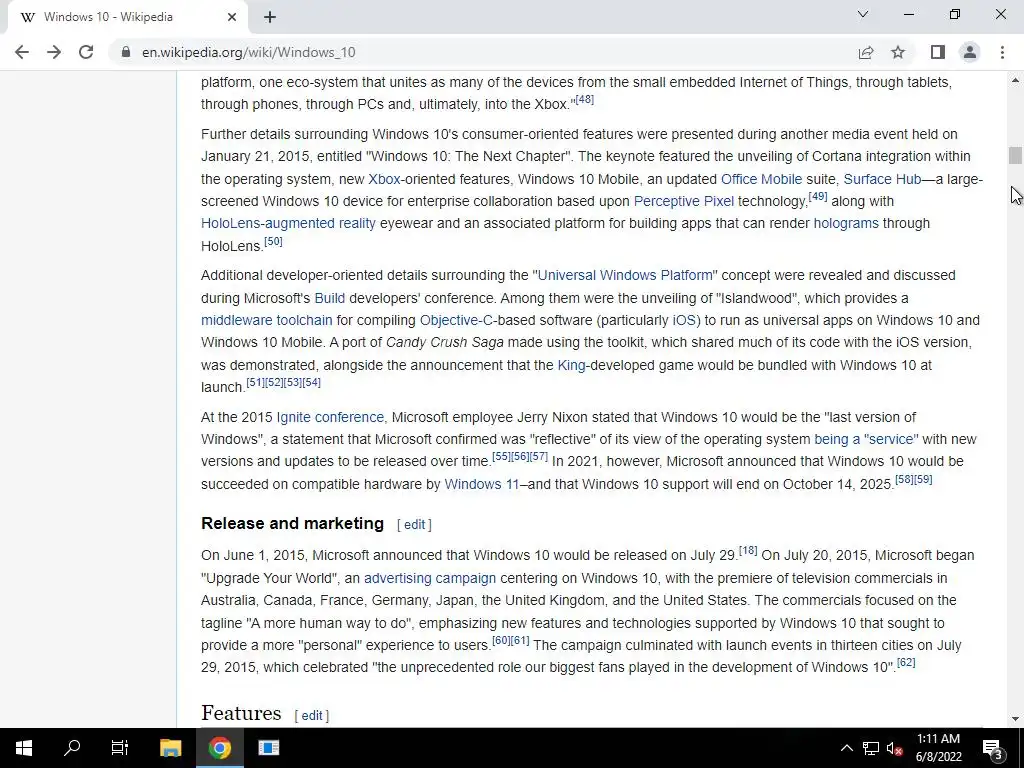This screenshot has width=1024, height=768.
Task: Edit the Features section
Action: pos(312,715)
